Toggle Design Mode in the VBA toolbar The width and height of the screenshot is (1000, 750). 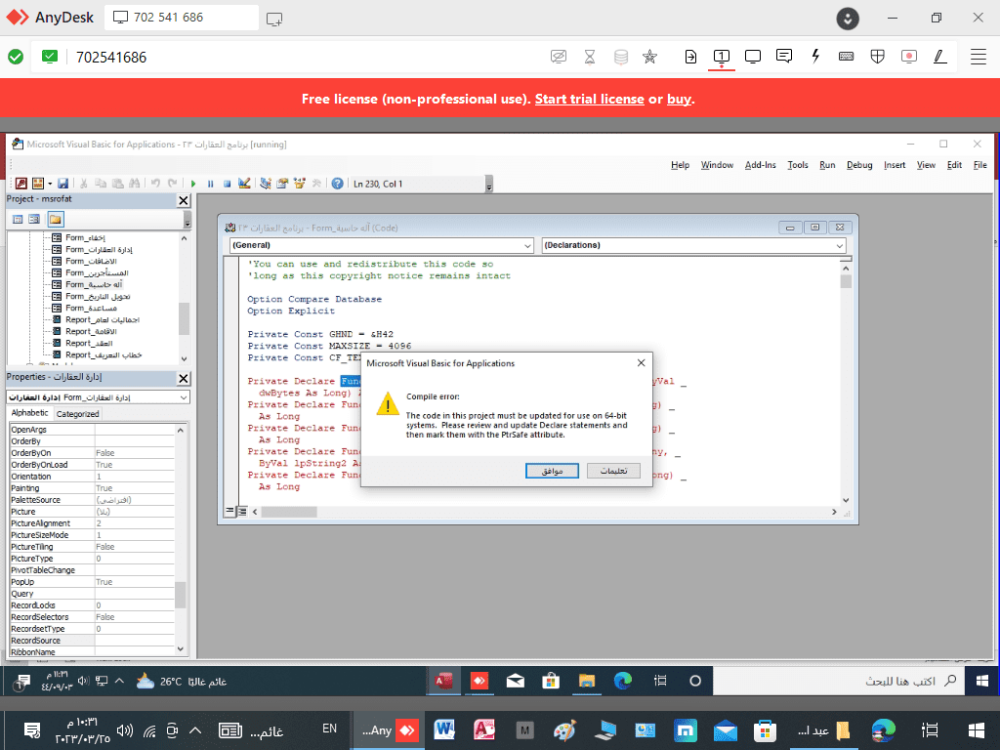point(244,184)
